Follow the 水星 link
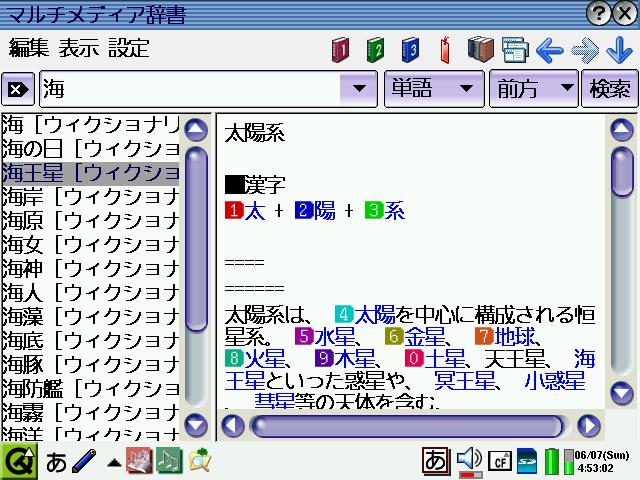The height and width of the screenshot is (480, 640). (335, 336)
